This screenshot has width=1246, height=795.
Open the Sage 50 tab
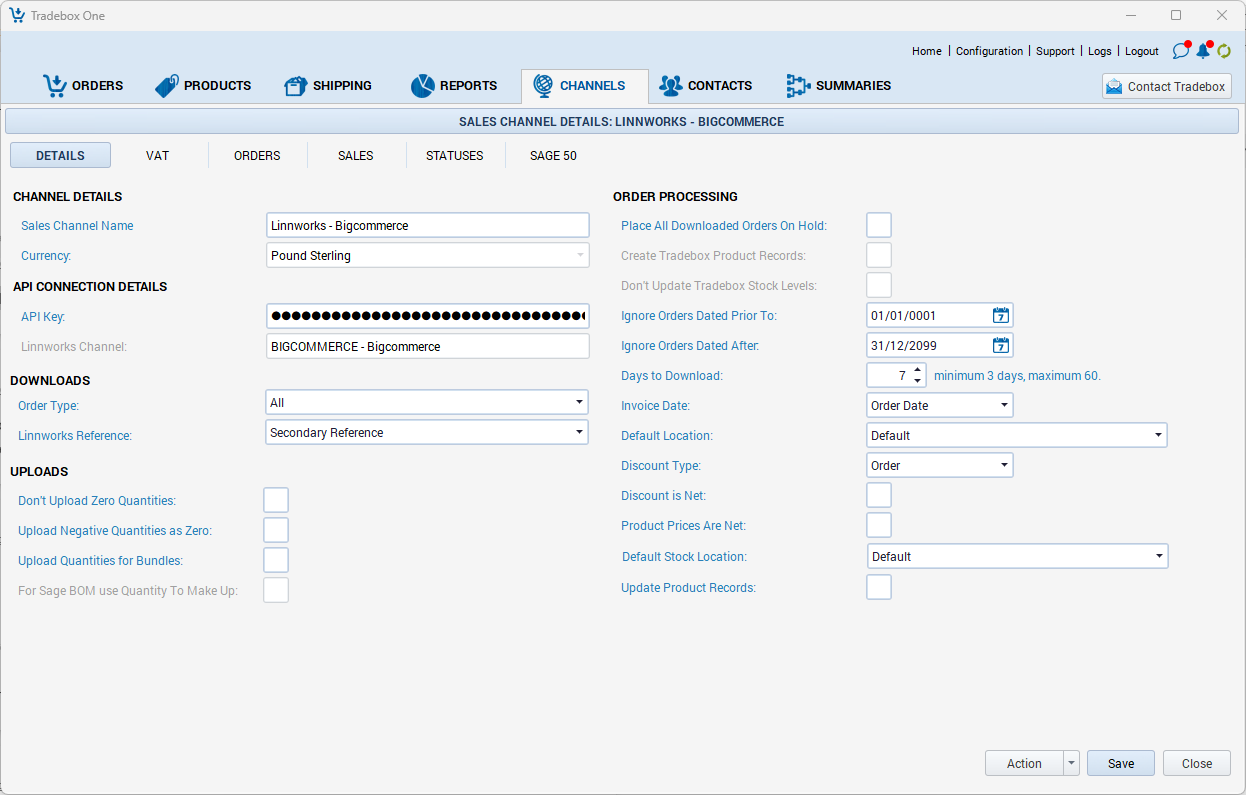point(553,156)
